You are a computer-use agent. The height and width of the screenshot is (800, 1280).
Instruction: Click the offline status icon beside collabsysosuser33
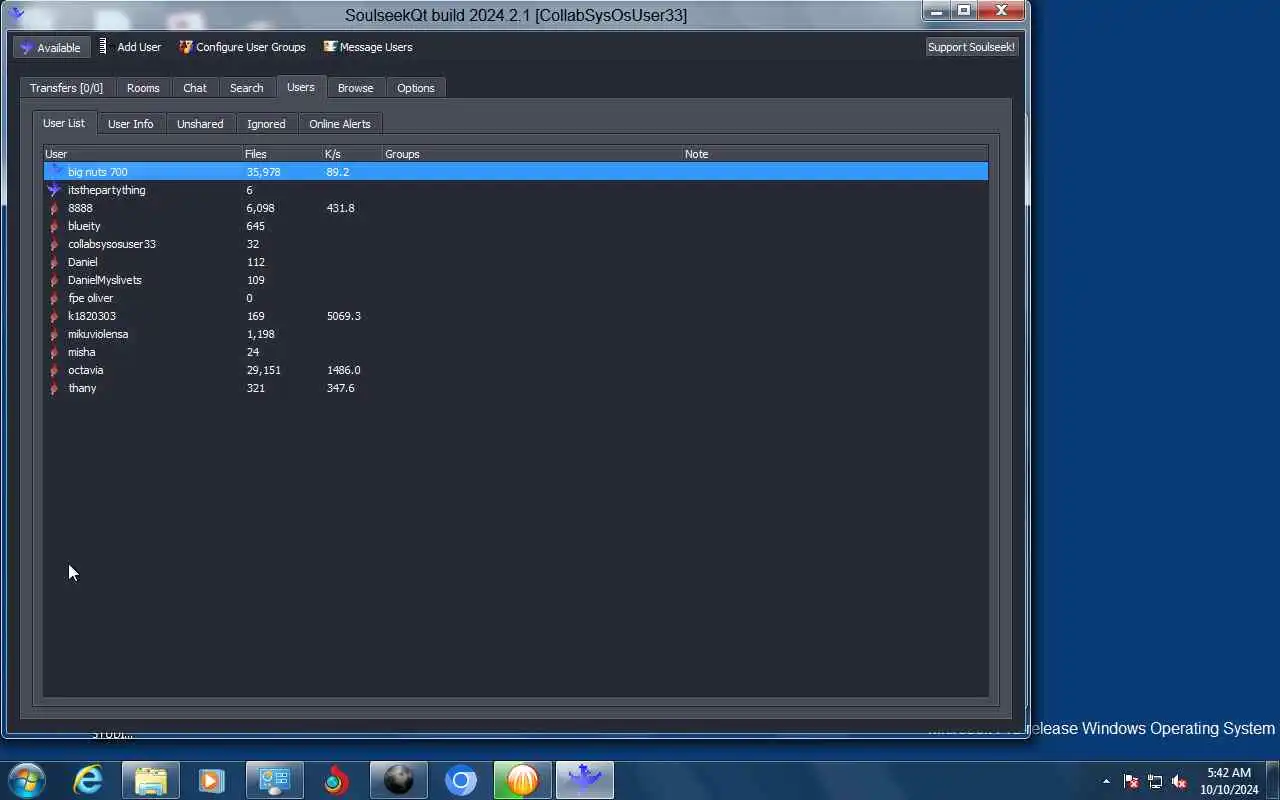coord(55,244)
